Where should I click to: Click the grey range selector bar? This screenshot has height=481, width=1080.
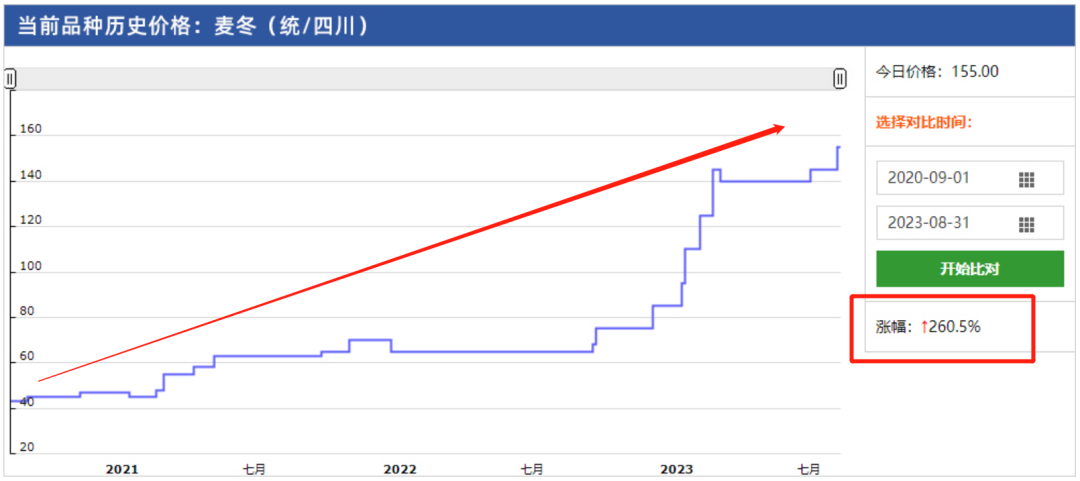click(424, 79)
